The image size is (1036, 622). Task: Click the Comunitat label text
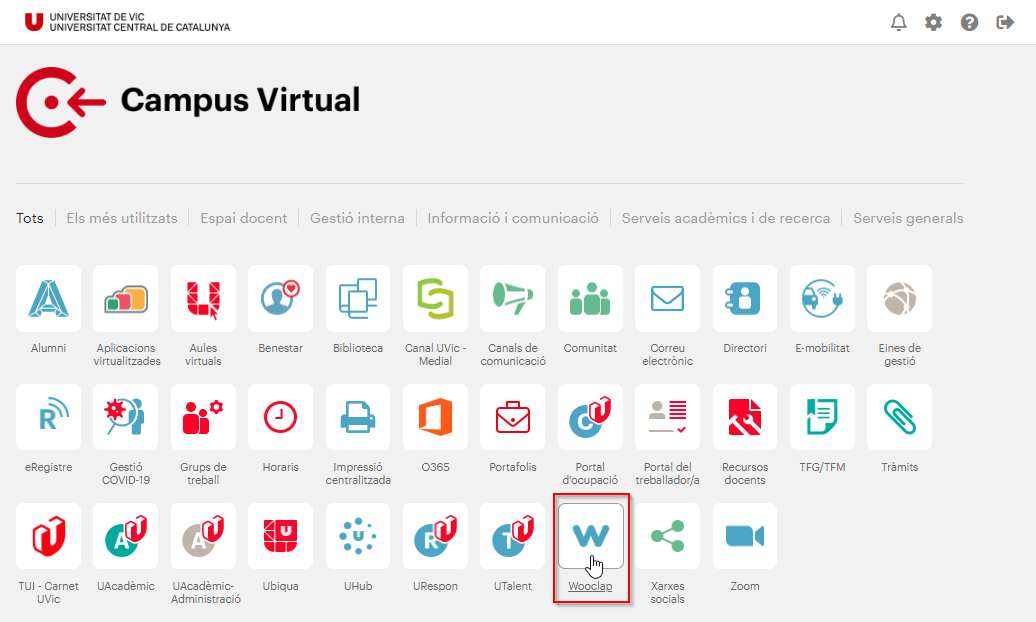[590, 348]
